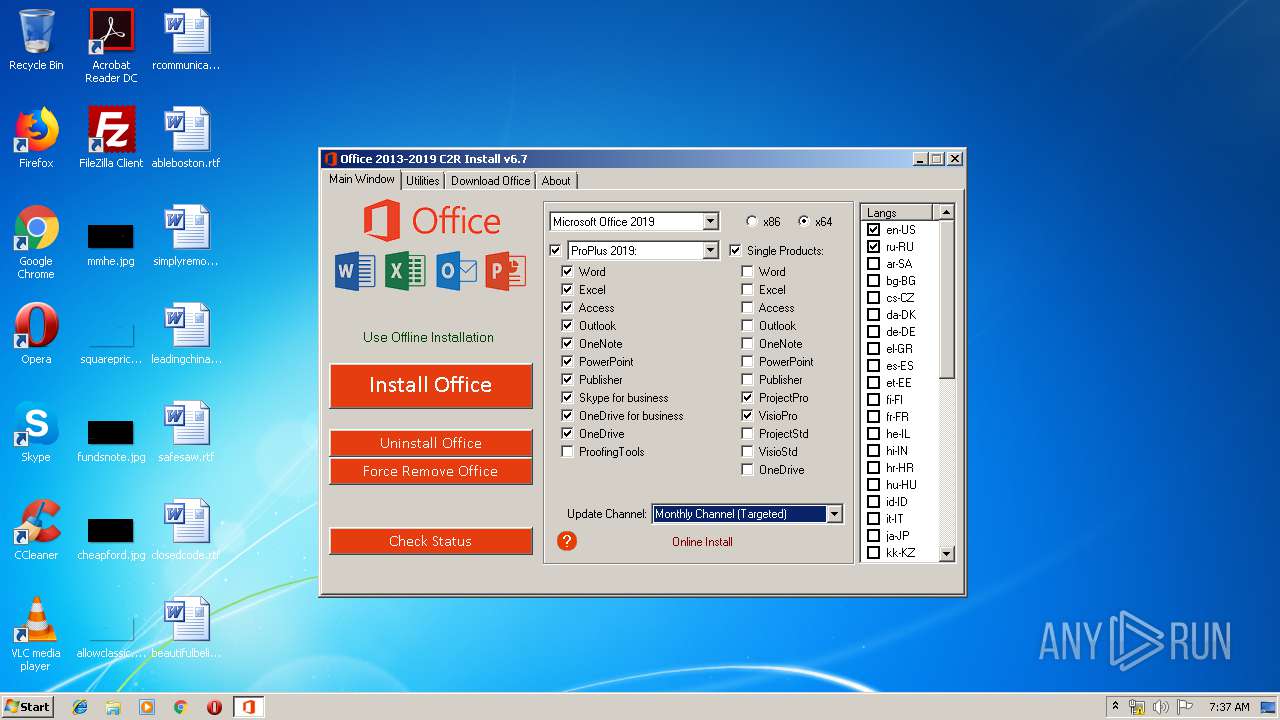The width and height of the screenshot is (1280, 720).
Task: Click Online Install link text
Action: 702,542
